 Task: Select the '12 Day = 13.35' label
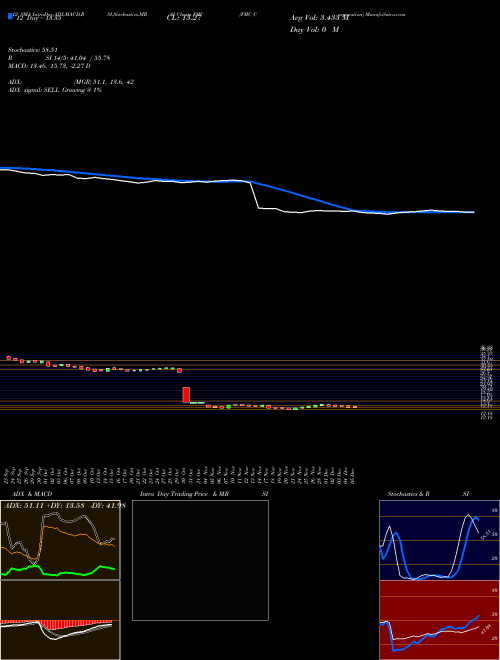click(x=38, y=19)
